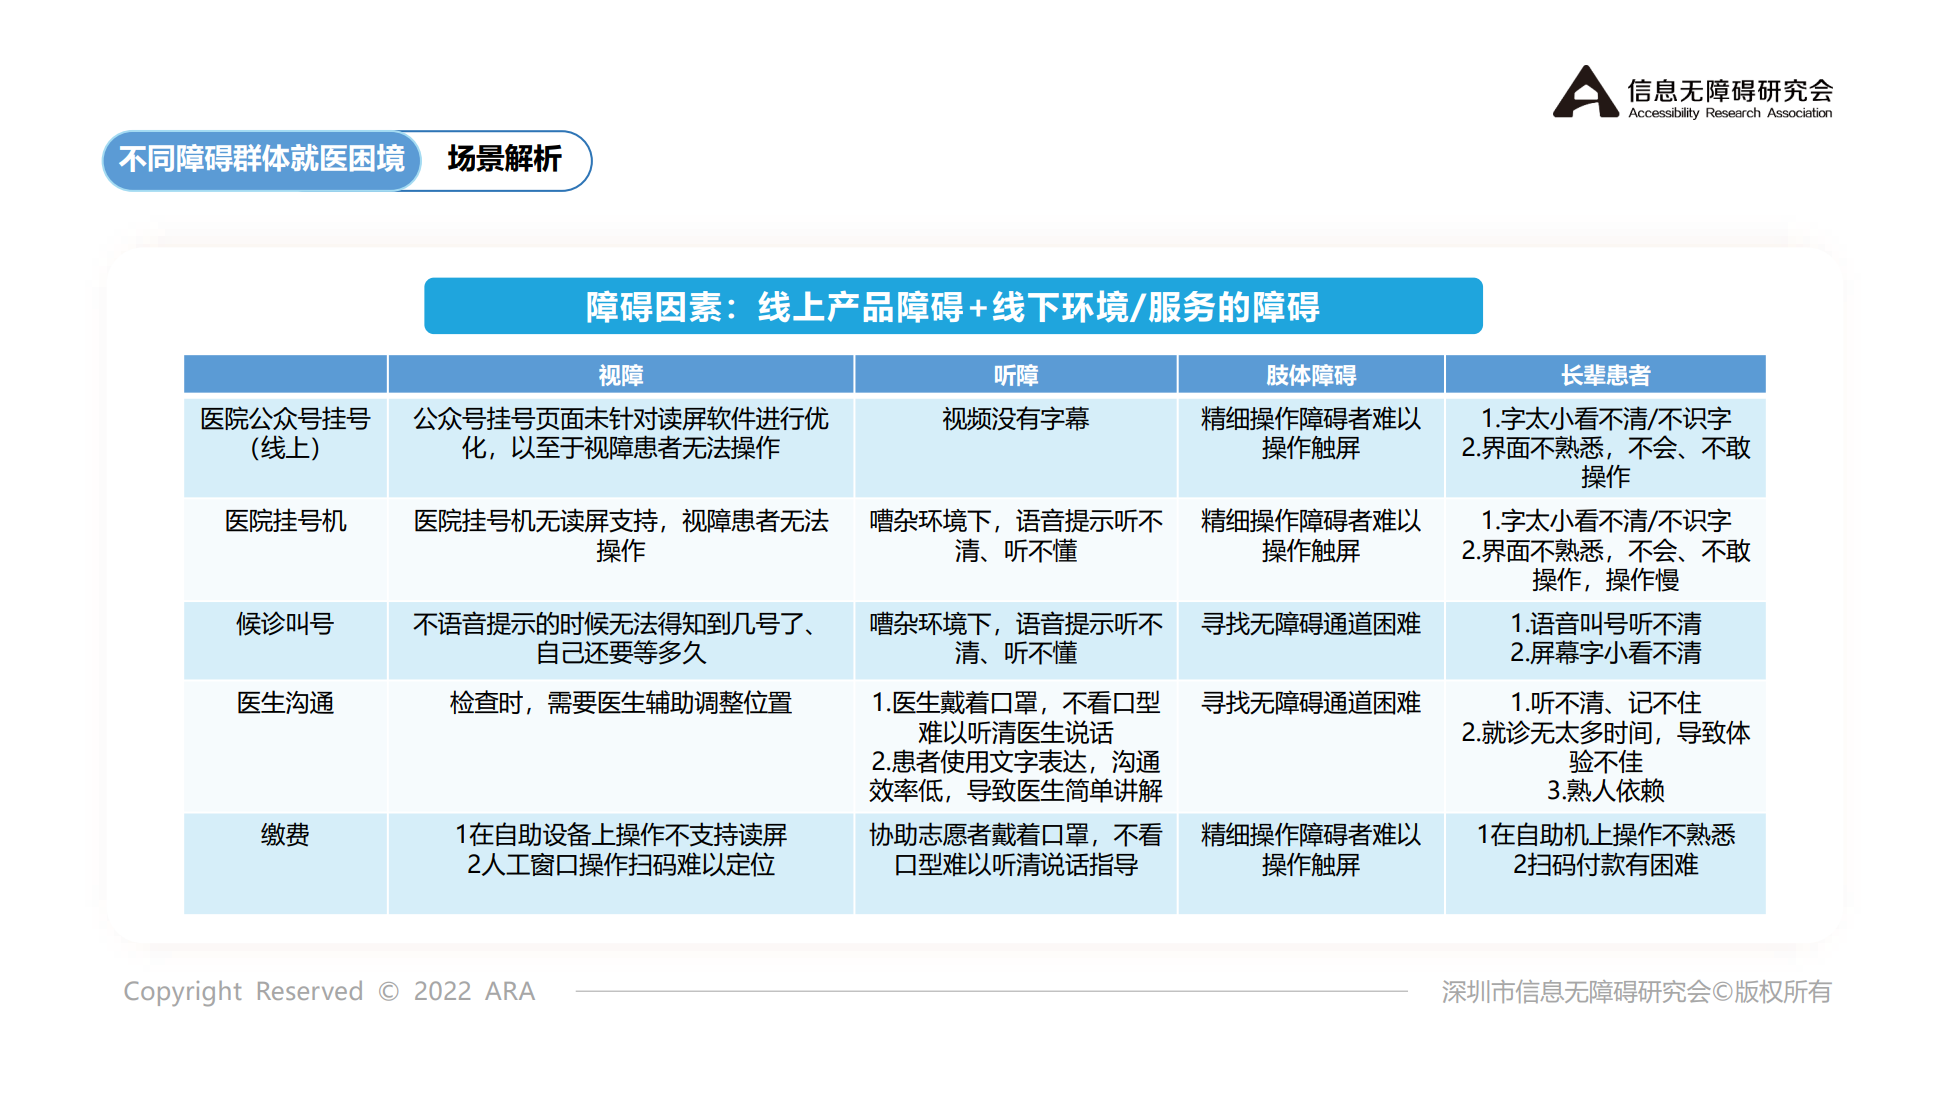Click 1.听不清、记不住 cell

tap(1606, 747)
